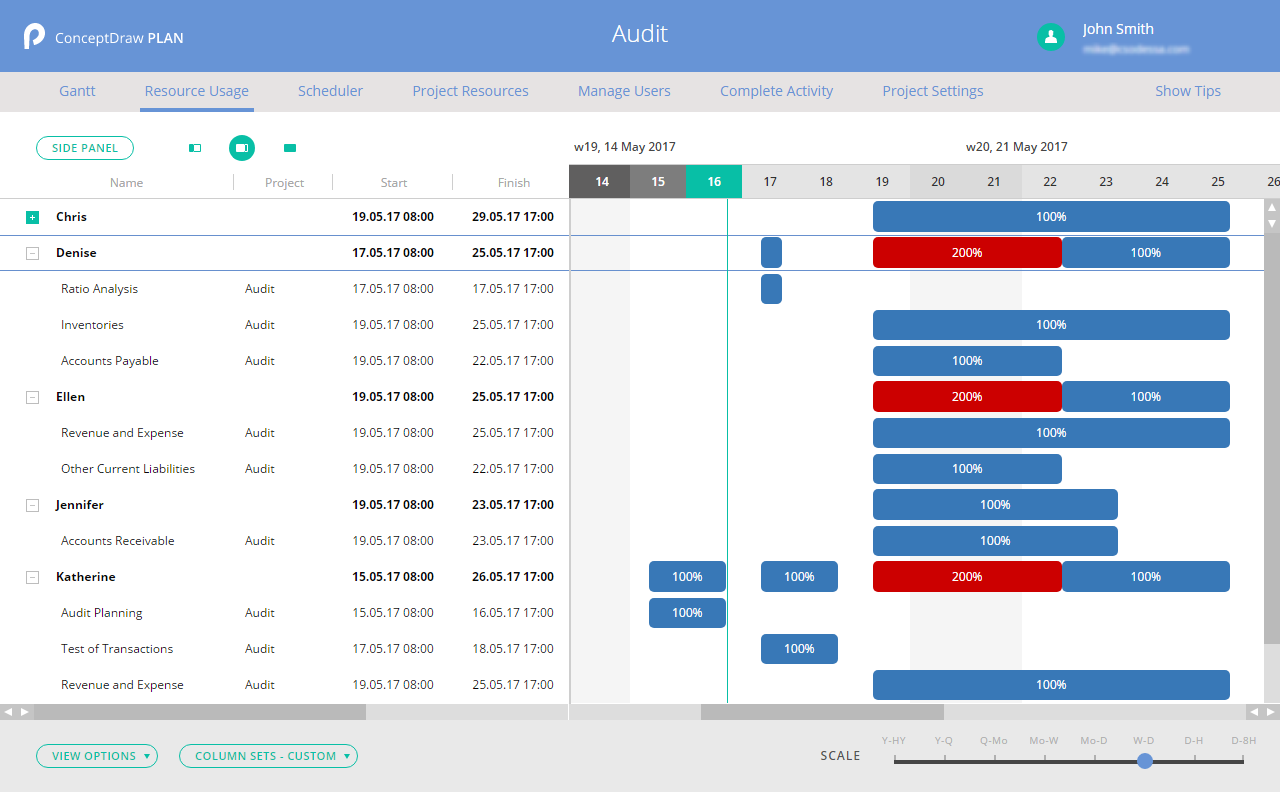1280x792 pixels.
Task: Click Denise's red 200% overload bar
Action: (966, 253)
